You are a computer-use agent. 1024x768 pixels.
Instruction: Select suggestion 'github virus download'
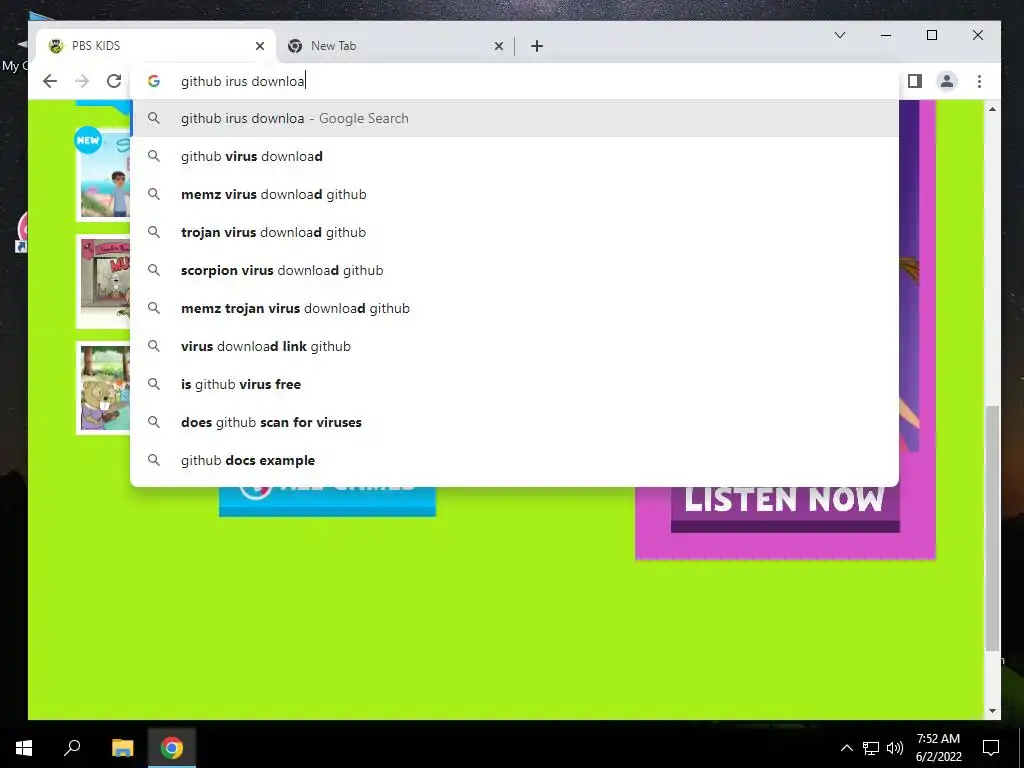click(515, 156)
